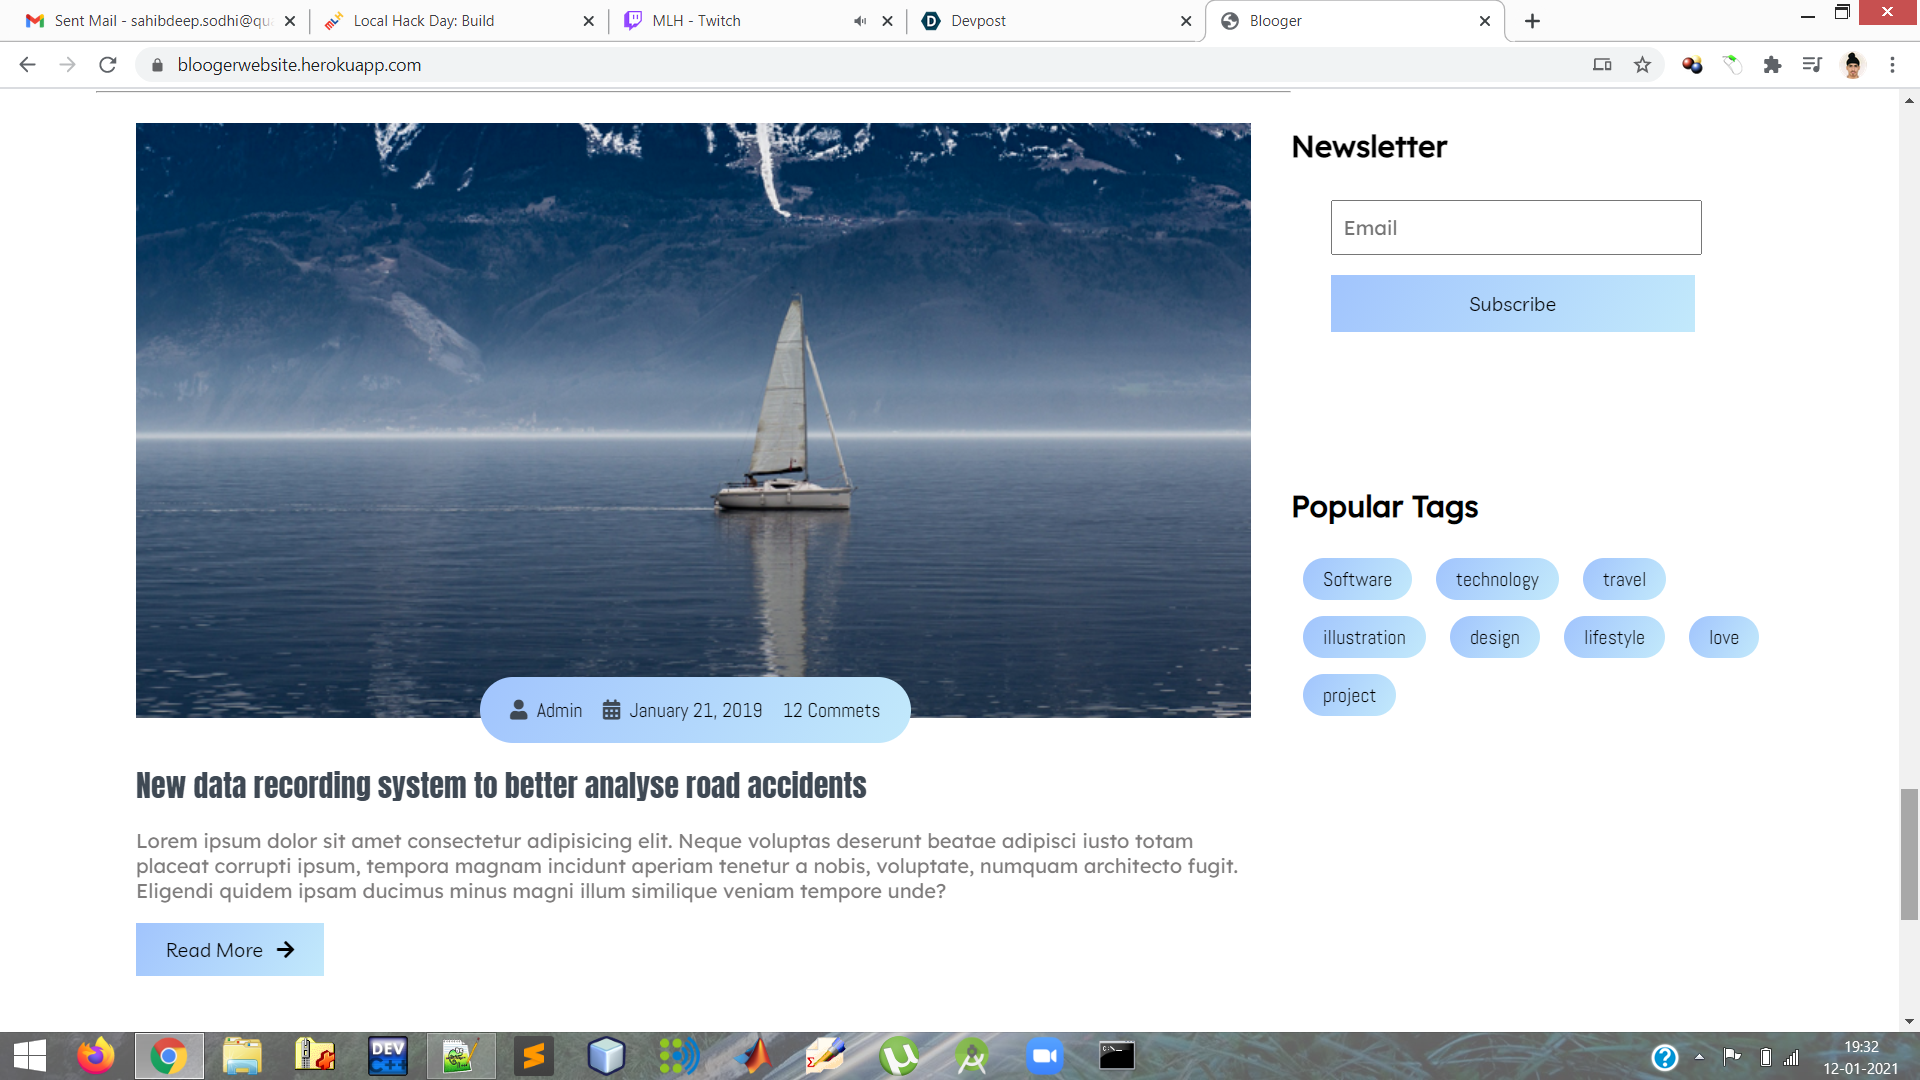The image size is (1920, 1080).
Task: Open Chrome three-dot menu
Action: tap(1892, 65)
